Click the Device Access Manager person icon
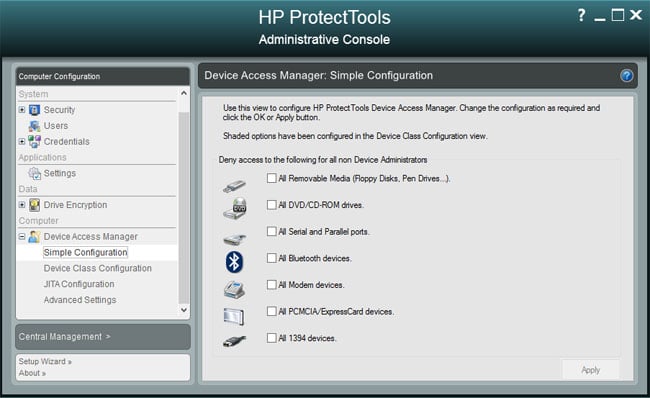This screenshot has width=650, height=398. 34,237
